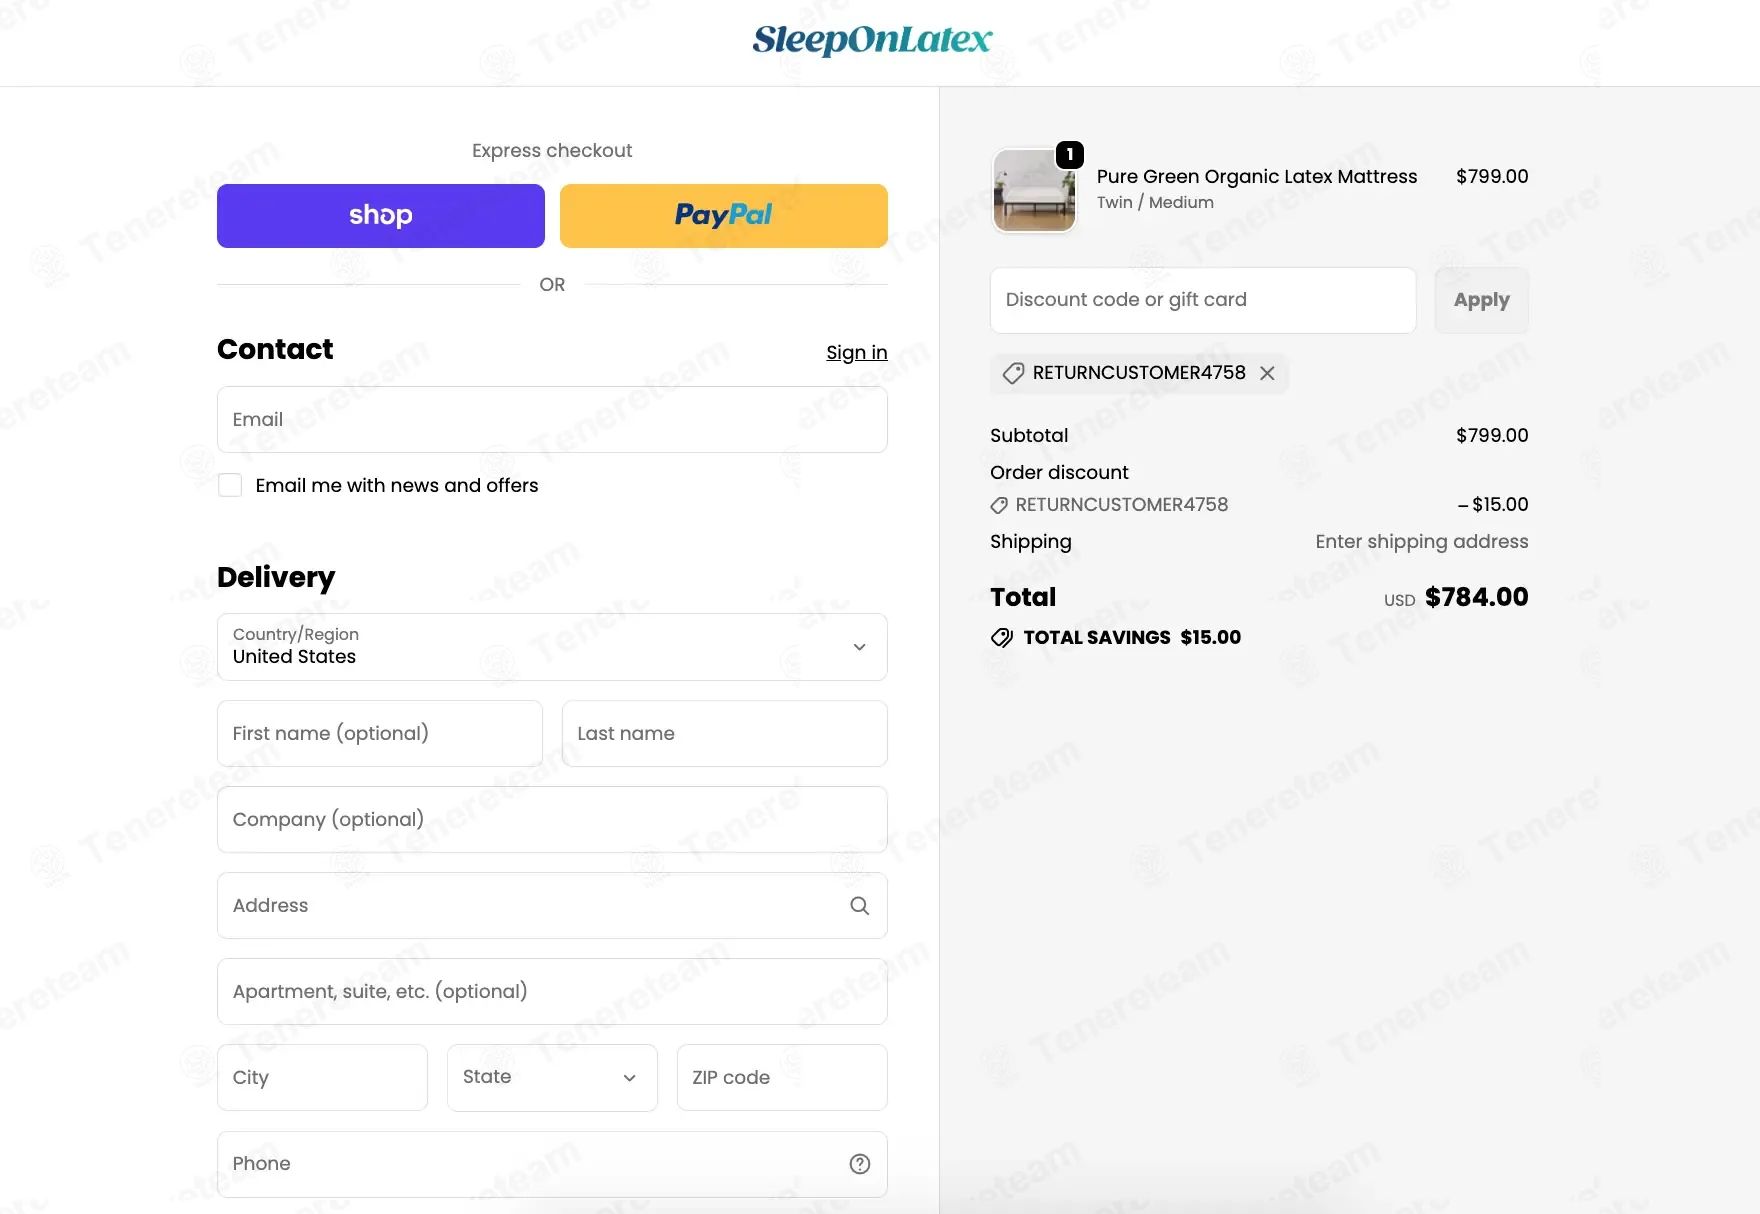
Task: Click the Discount code or gift card field
Action: [x=1203, y=300]
